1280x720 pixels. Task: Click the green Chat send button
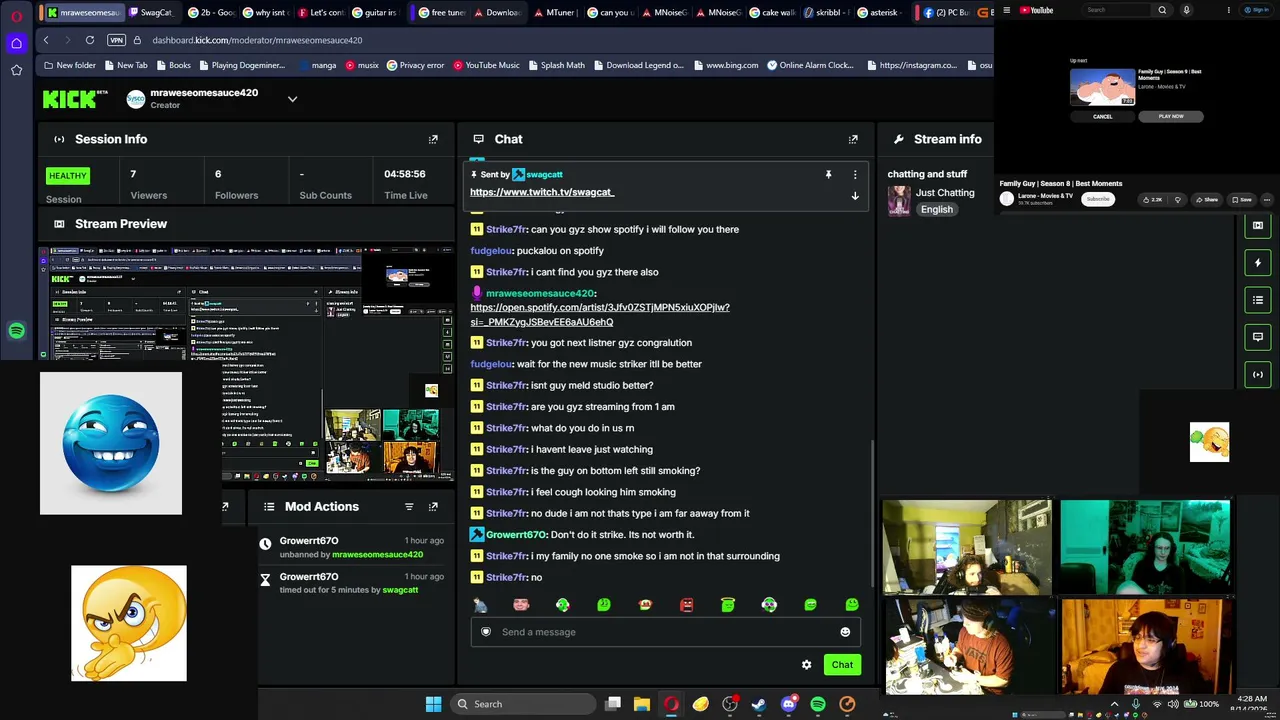pyautogui.click(x=842, y=665)
